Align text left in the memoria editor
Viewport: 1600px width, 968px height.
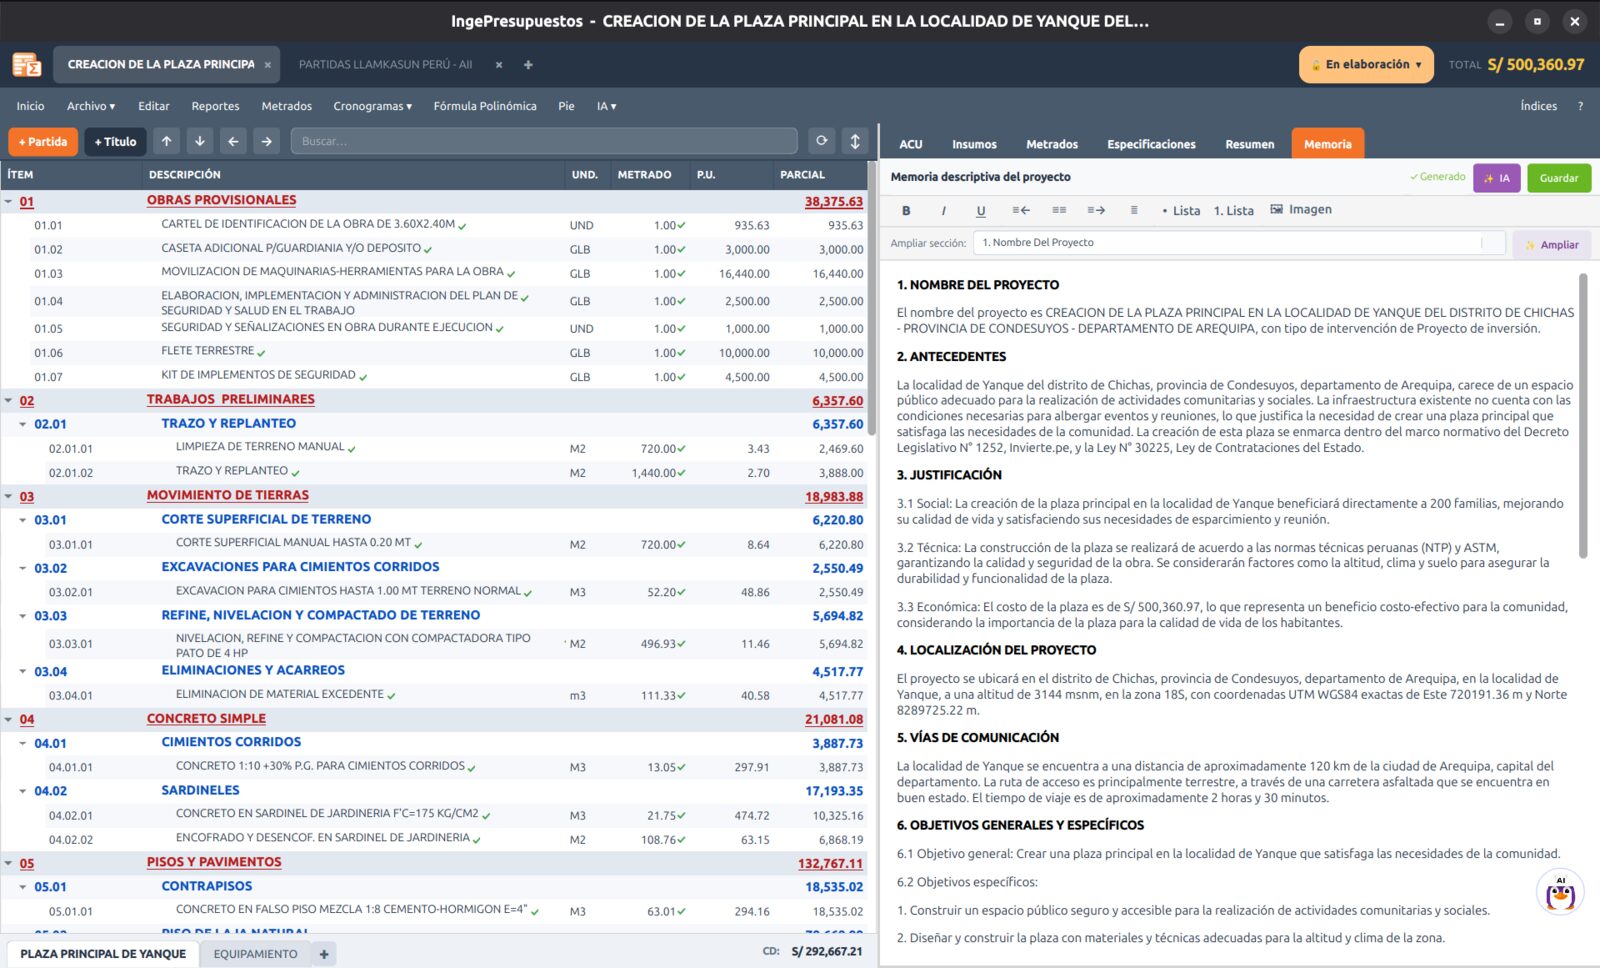(1021, 210)
